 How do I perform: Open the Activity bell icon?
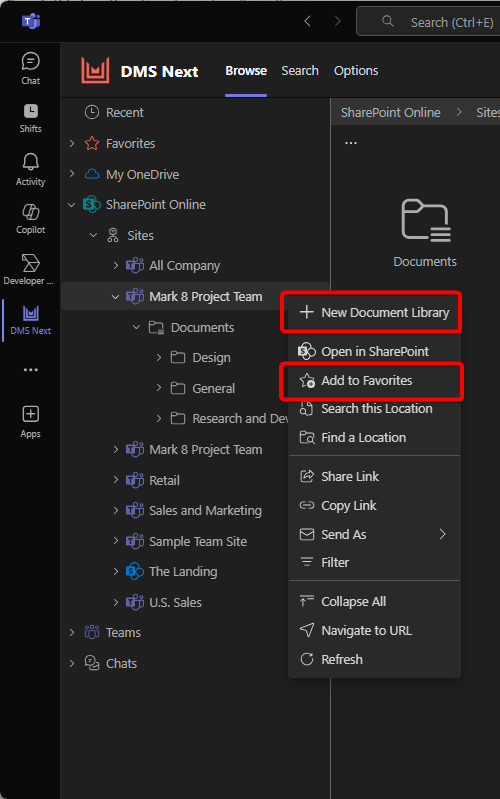(31, 169)
